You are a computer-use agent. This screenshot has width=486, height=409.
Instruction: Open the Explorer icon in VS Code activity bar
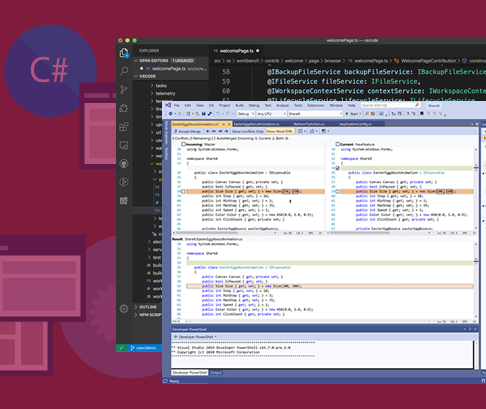[x=124, y=53]
